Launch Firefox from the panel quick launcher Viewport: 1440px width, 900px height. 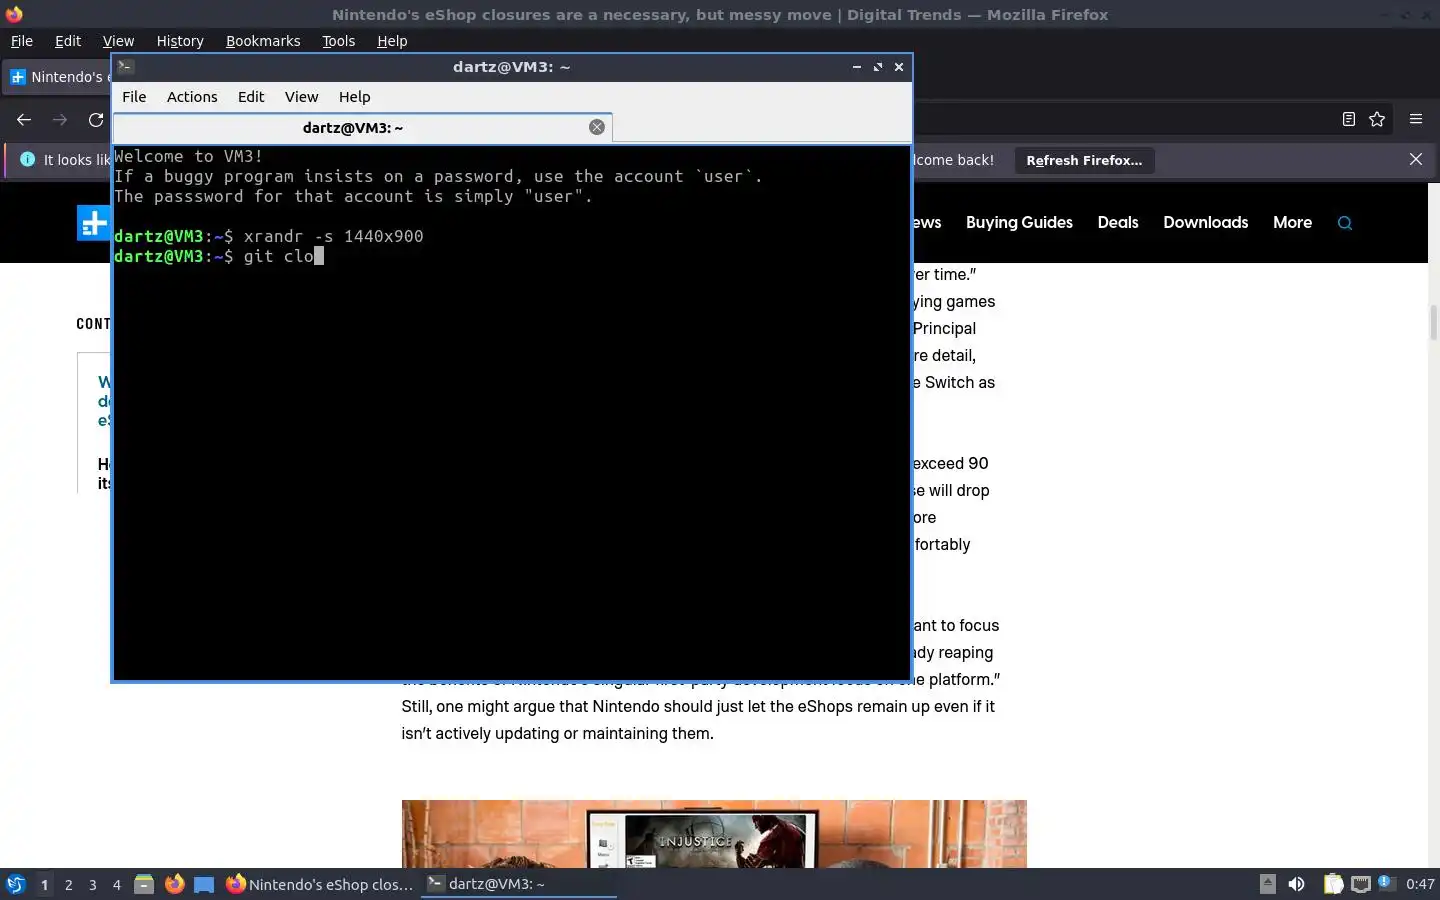pyautogui.click(x=174, y=884)
